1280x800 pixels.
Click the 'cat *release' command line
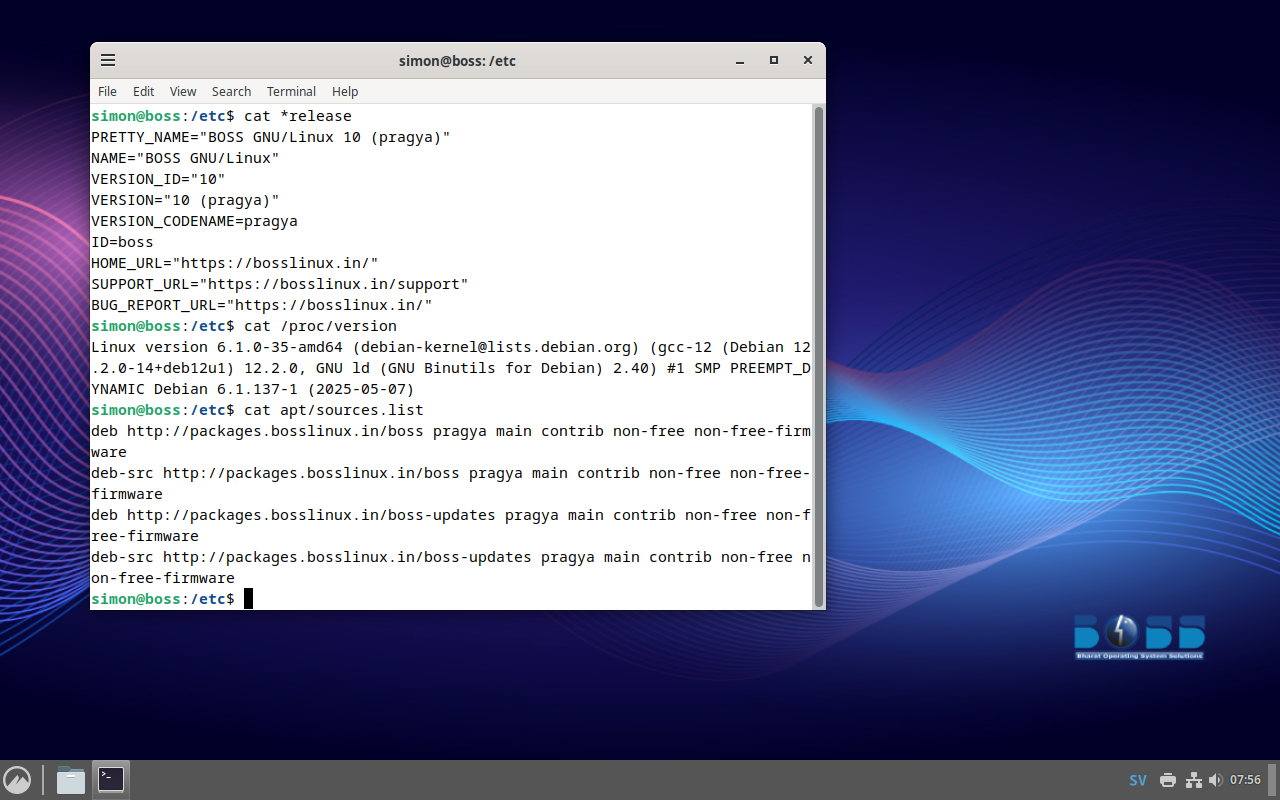[x=298, y=116]
